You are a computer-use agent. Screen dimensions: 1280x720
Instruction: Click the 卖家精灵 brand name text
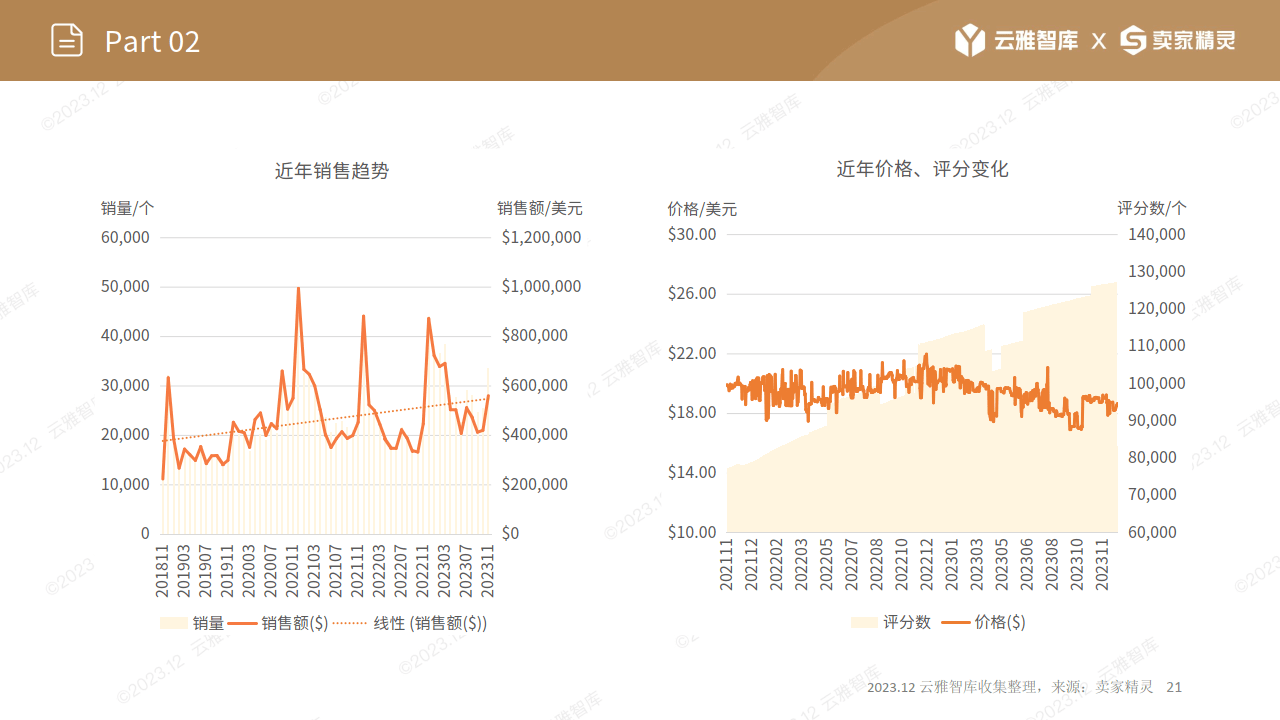[x=1194, y=41]
